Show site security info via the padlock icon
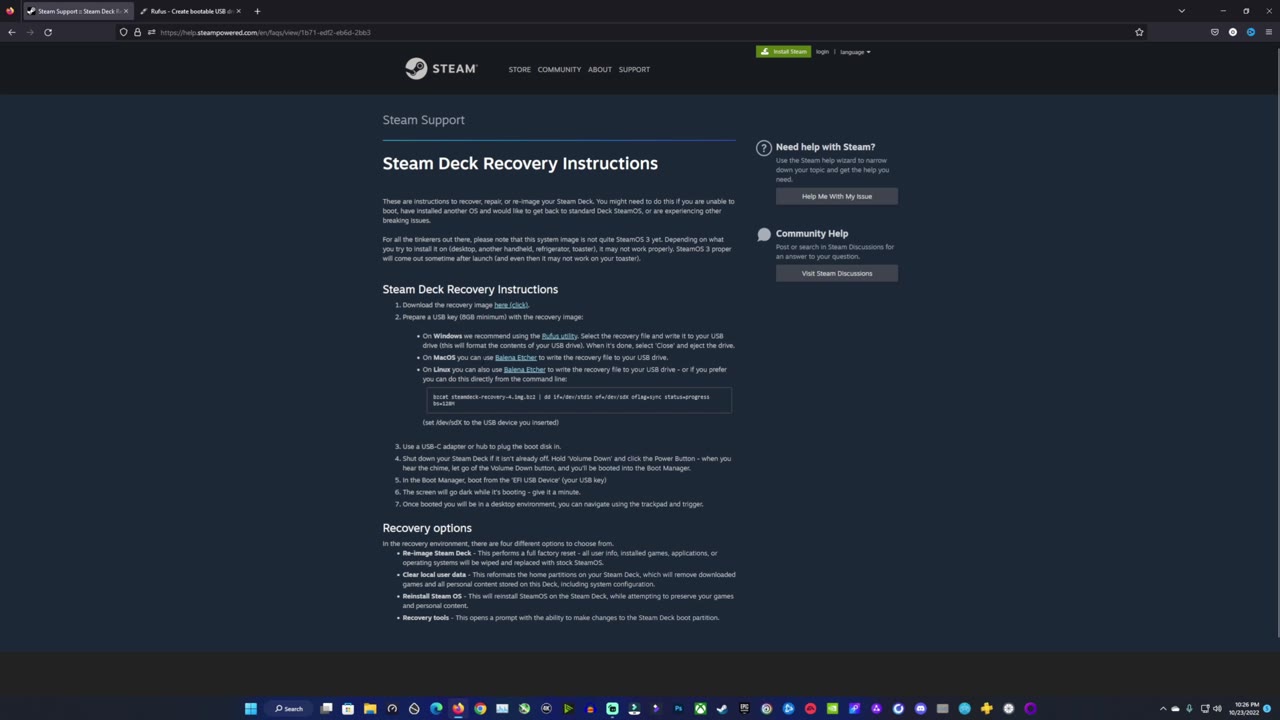The image size is (1280, 720). [138, 32]
